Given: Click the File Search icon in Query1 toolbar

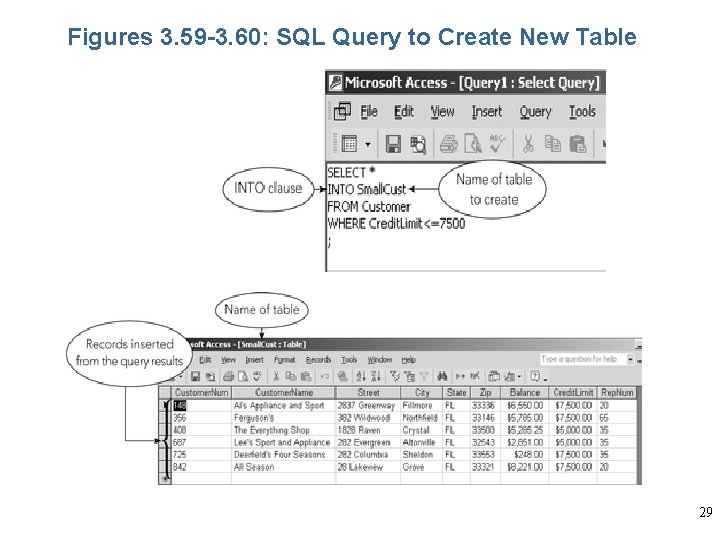Looking at the screenshot, I should pos(418,145).
